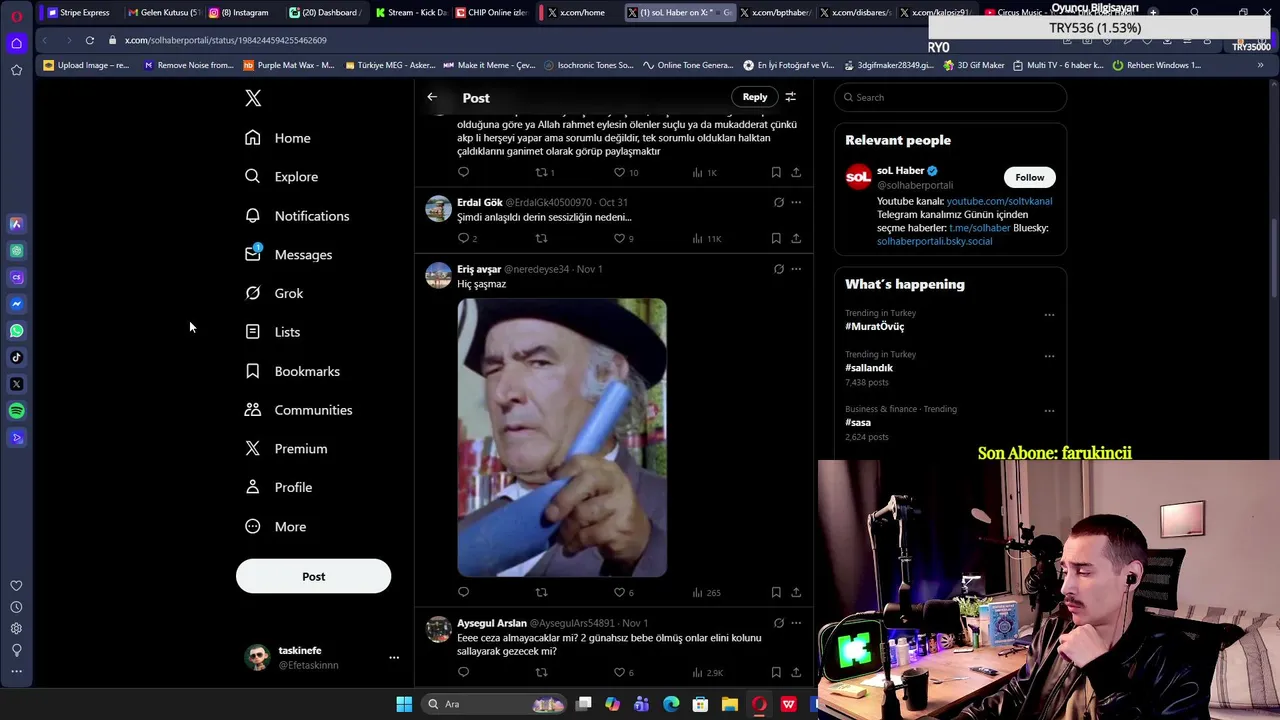Image resolution: width=1280 pixels, height=720 pixels.
Task: Repost Erdal Gök's reply
Action: tap(541, 238)
